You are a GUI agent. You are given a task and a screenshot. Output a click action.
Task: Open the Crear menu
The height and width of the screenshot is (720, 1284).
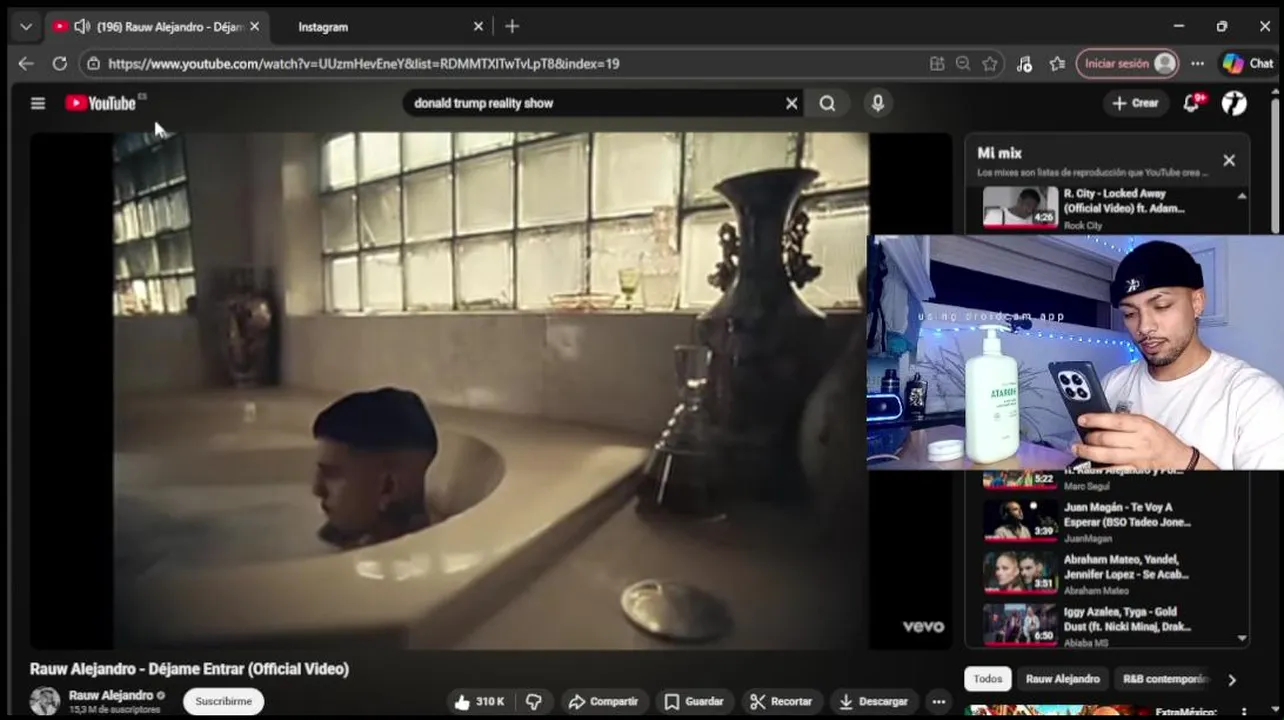click(x=1136, y=103)
